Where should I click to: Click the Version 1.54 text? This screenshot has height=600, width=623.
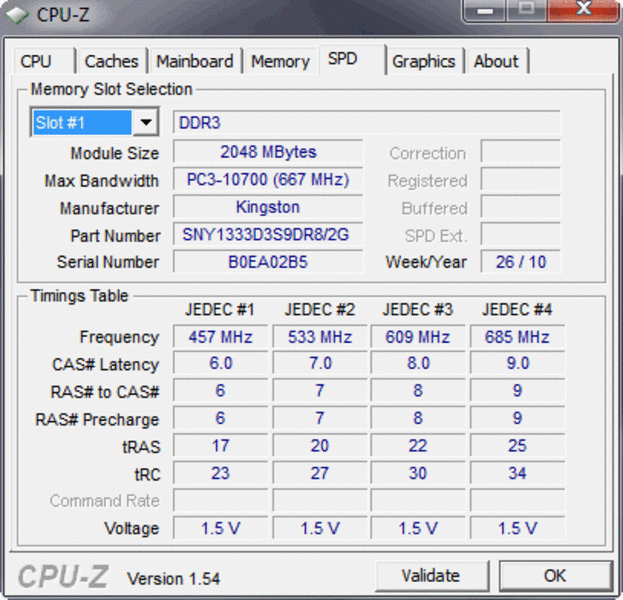[x=173, y=579]
